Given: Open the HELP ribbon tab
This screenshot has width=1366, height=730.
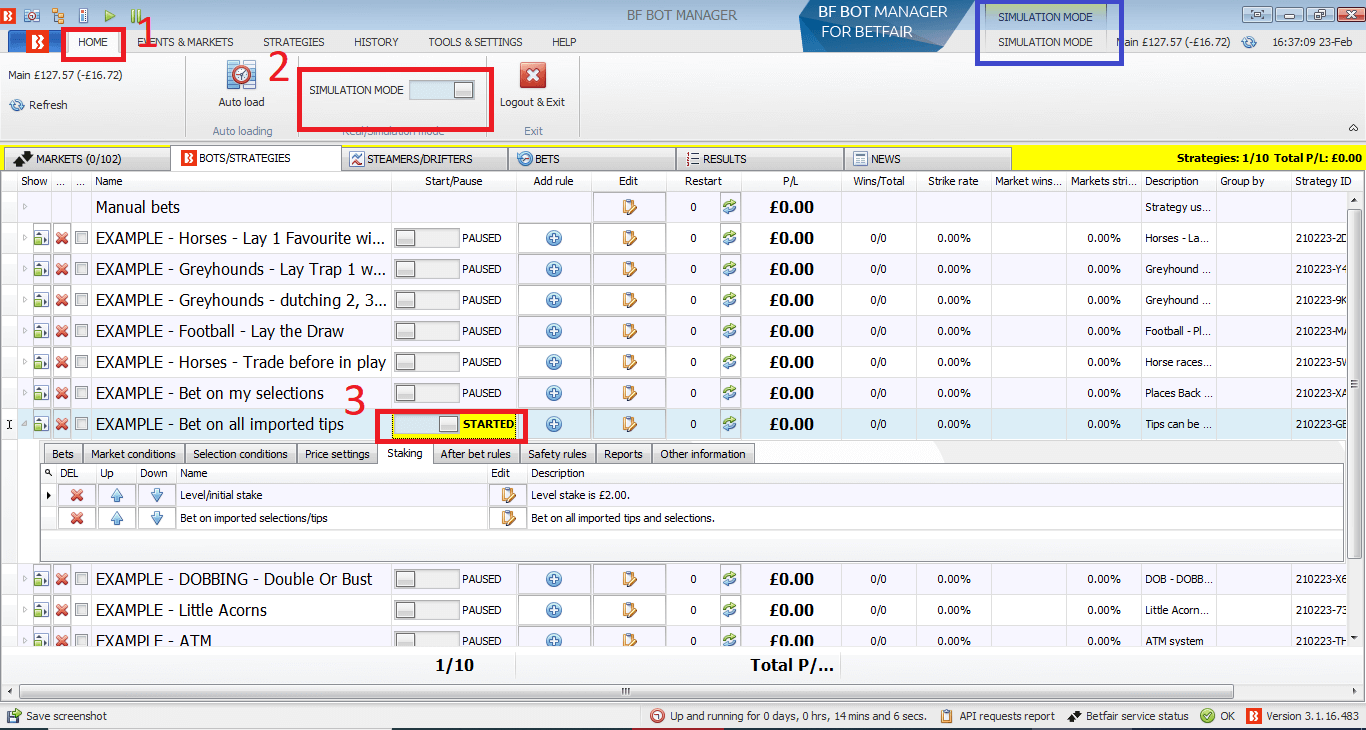Looking at the screenshot, I should coord(564,42).
